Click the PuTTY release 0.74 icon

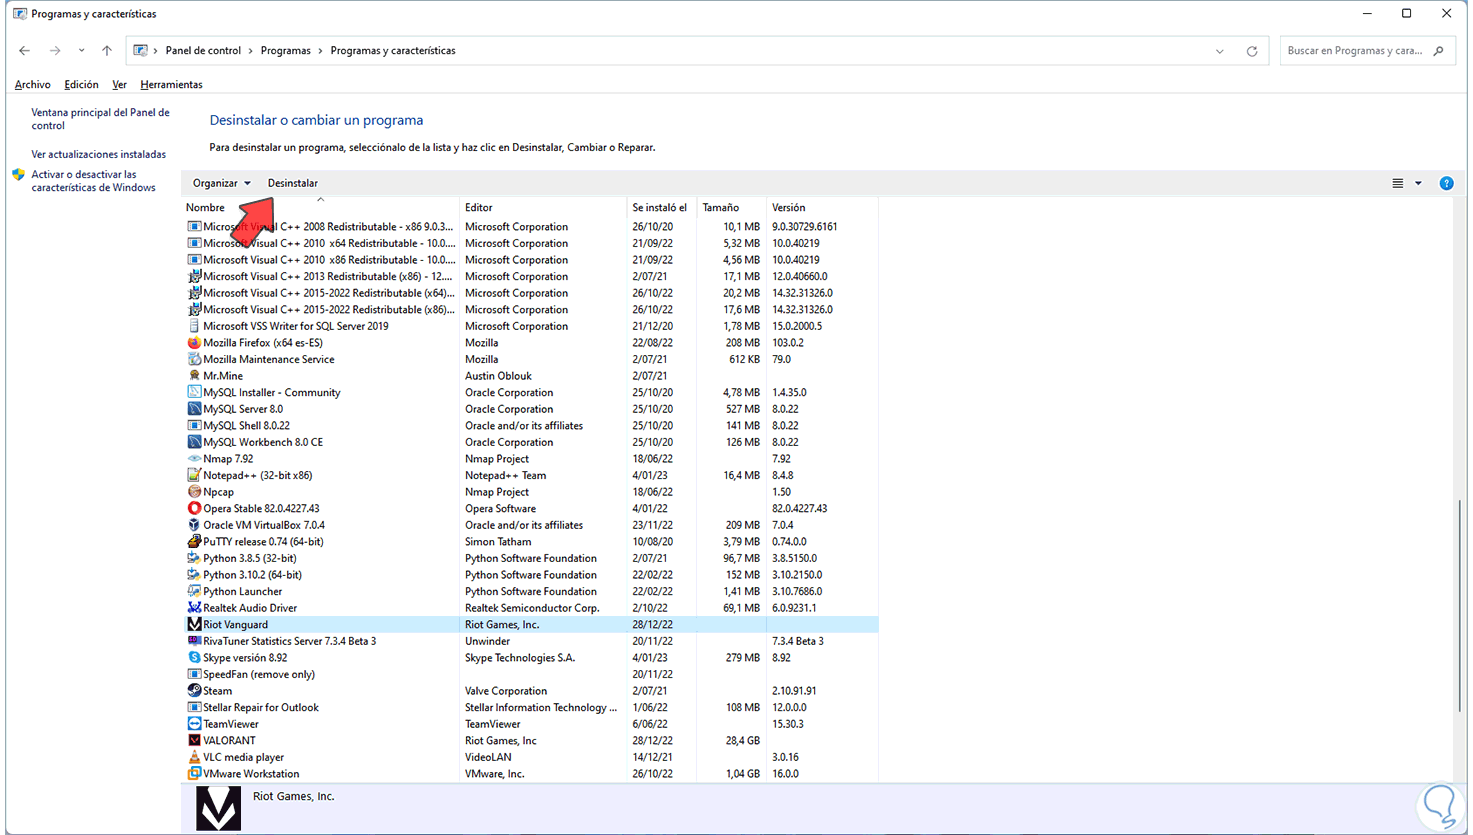click(194, 542)
